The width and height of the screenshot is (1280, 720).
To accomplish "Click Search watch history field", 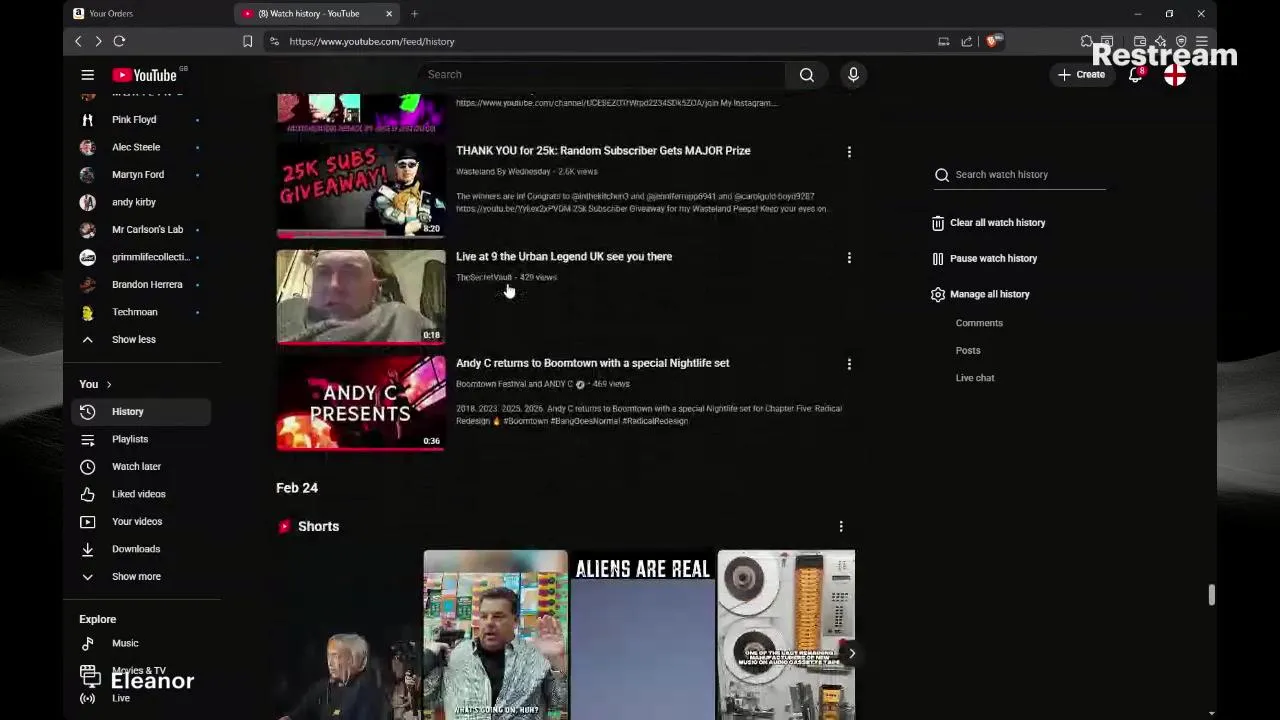I will click(x=1020, y=175).
